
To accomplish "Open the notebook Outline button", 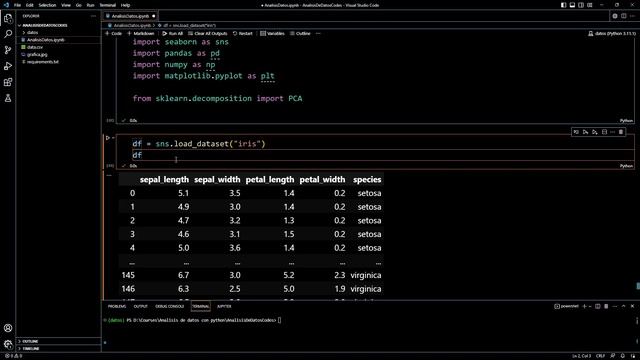I will tap(300, 33).
